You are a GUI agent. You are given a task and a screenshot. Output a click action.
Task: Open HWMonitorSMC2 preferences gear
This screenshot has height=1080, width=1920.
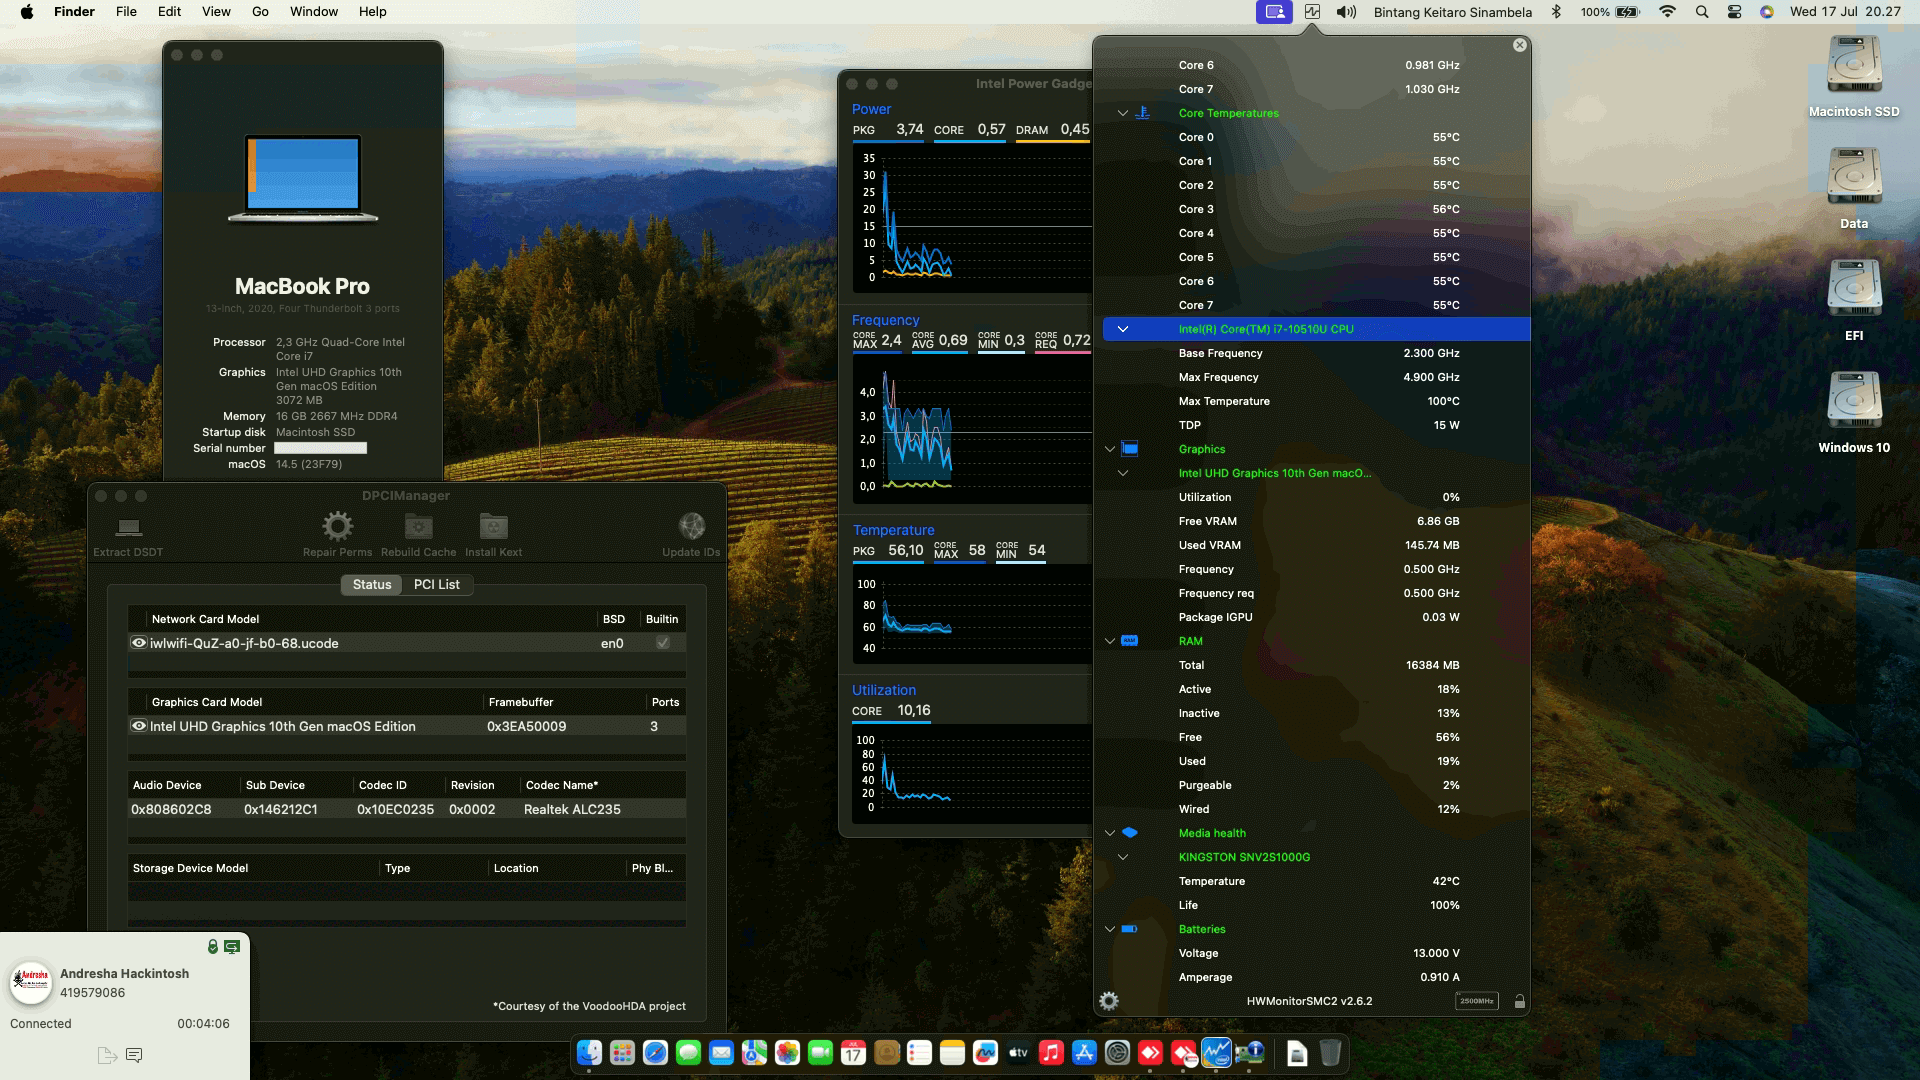pyautogui.click(x=1109, y=1000)
